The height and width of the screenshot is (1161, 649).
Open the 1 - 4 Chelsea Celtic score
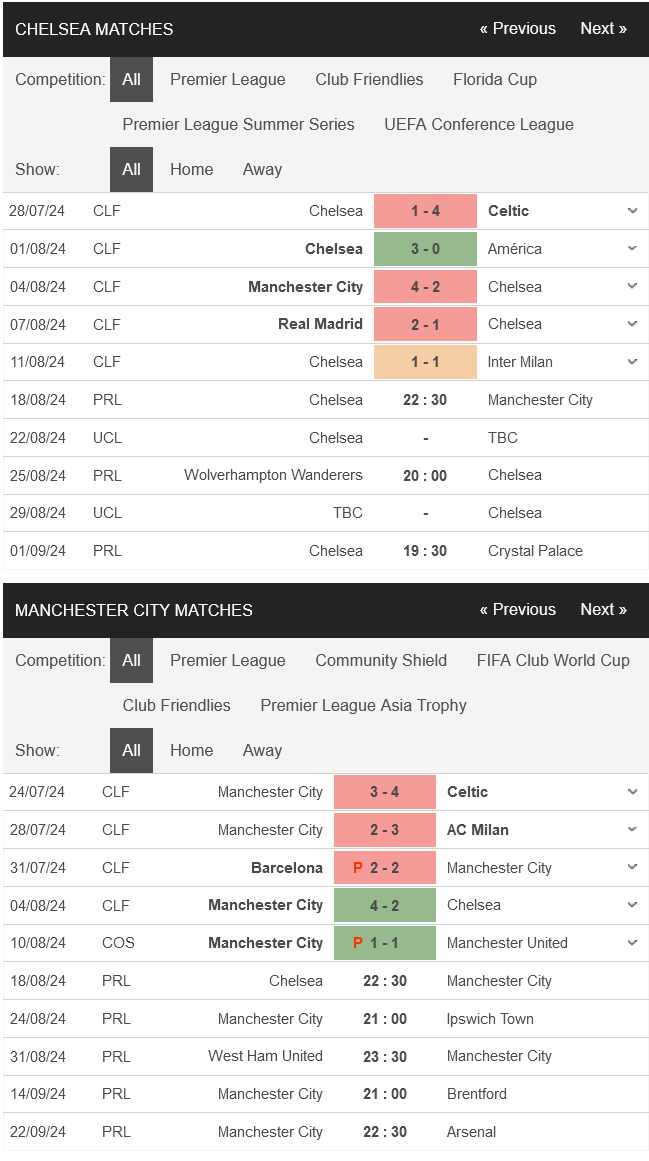pos(426,211)
